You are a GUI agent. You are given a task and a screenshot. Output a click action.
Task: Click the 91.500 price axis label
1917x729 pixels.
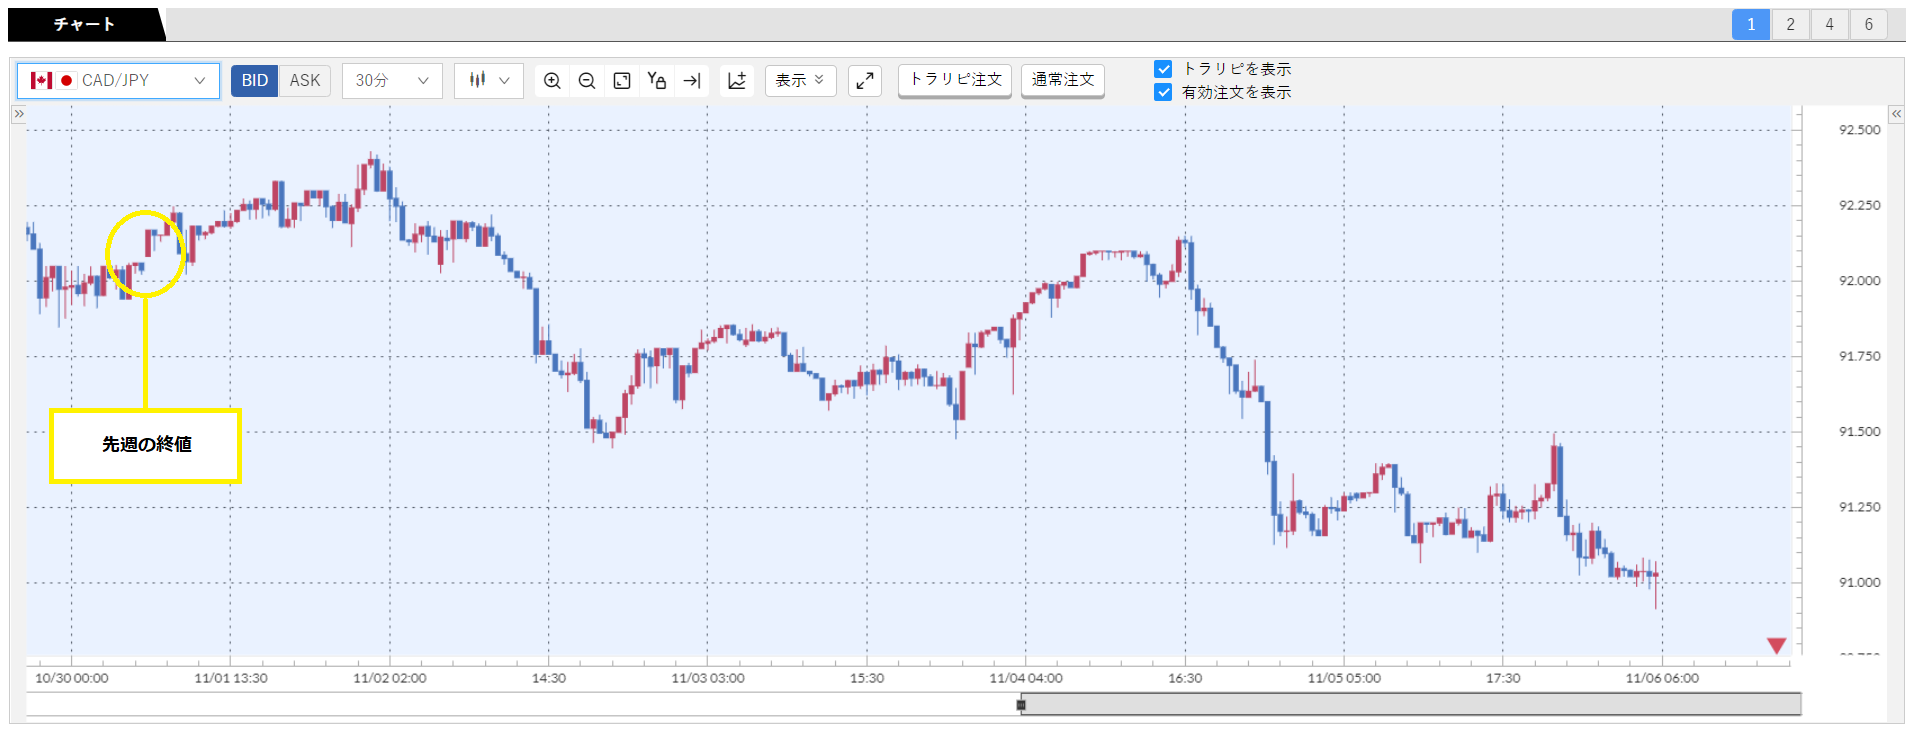tap(1859, 432)
